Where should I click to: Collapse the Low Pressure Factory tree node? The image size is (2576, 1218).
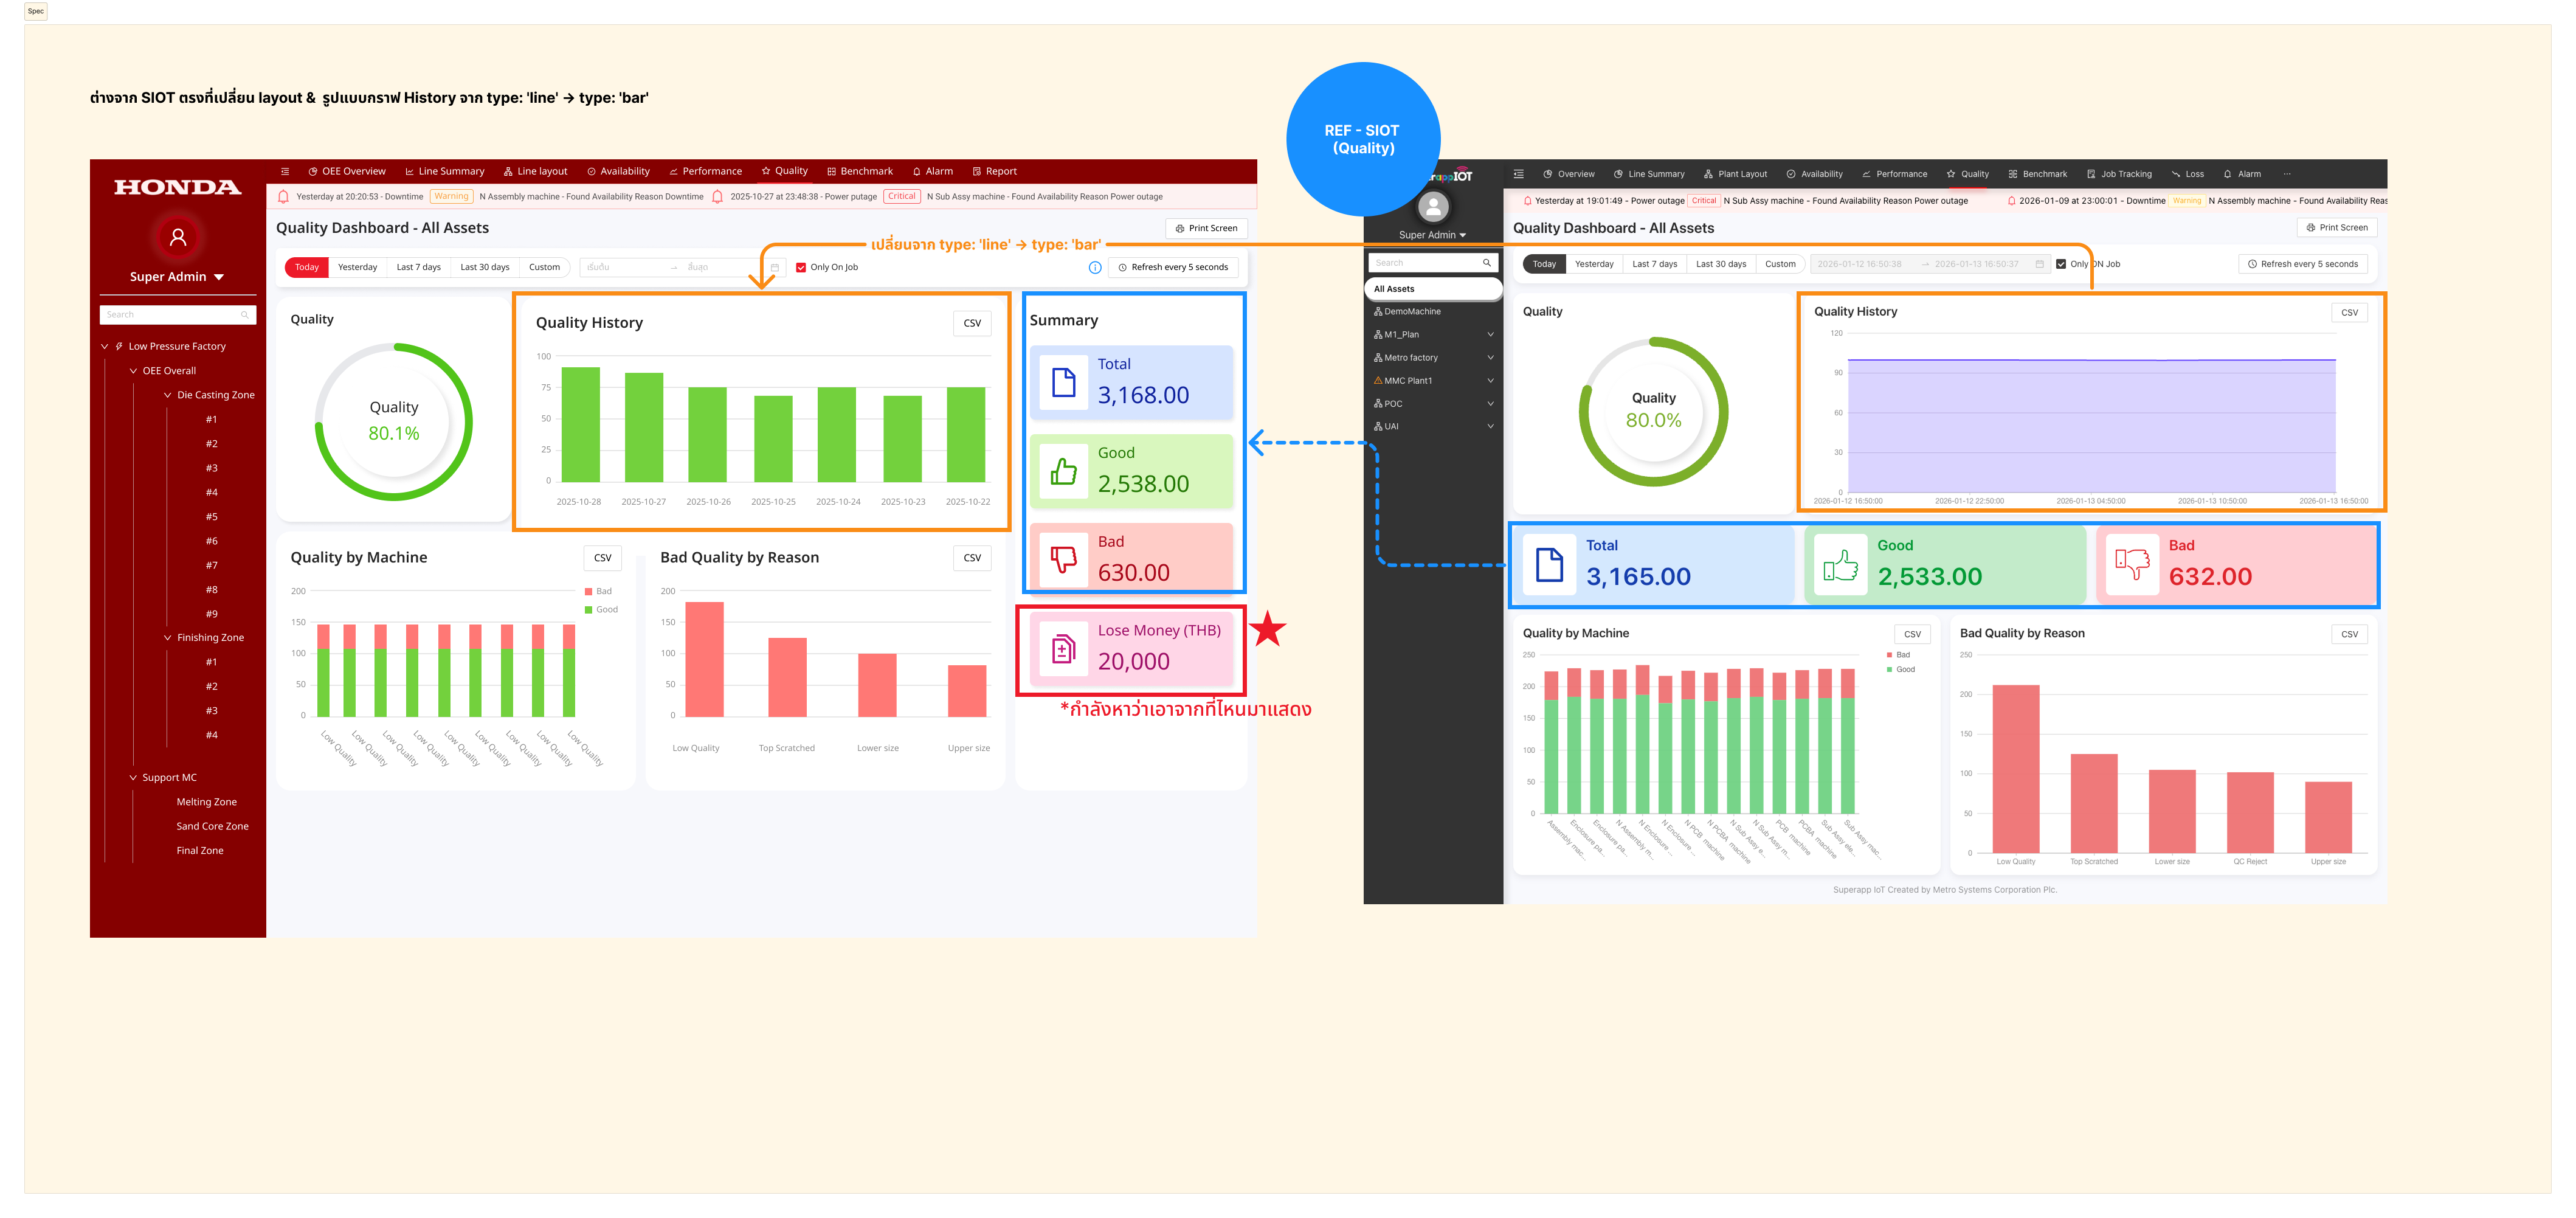point(105,346)
